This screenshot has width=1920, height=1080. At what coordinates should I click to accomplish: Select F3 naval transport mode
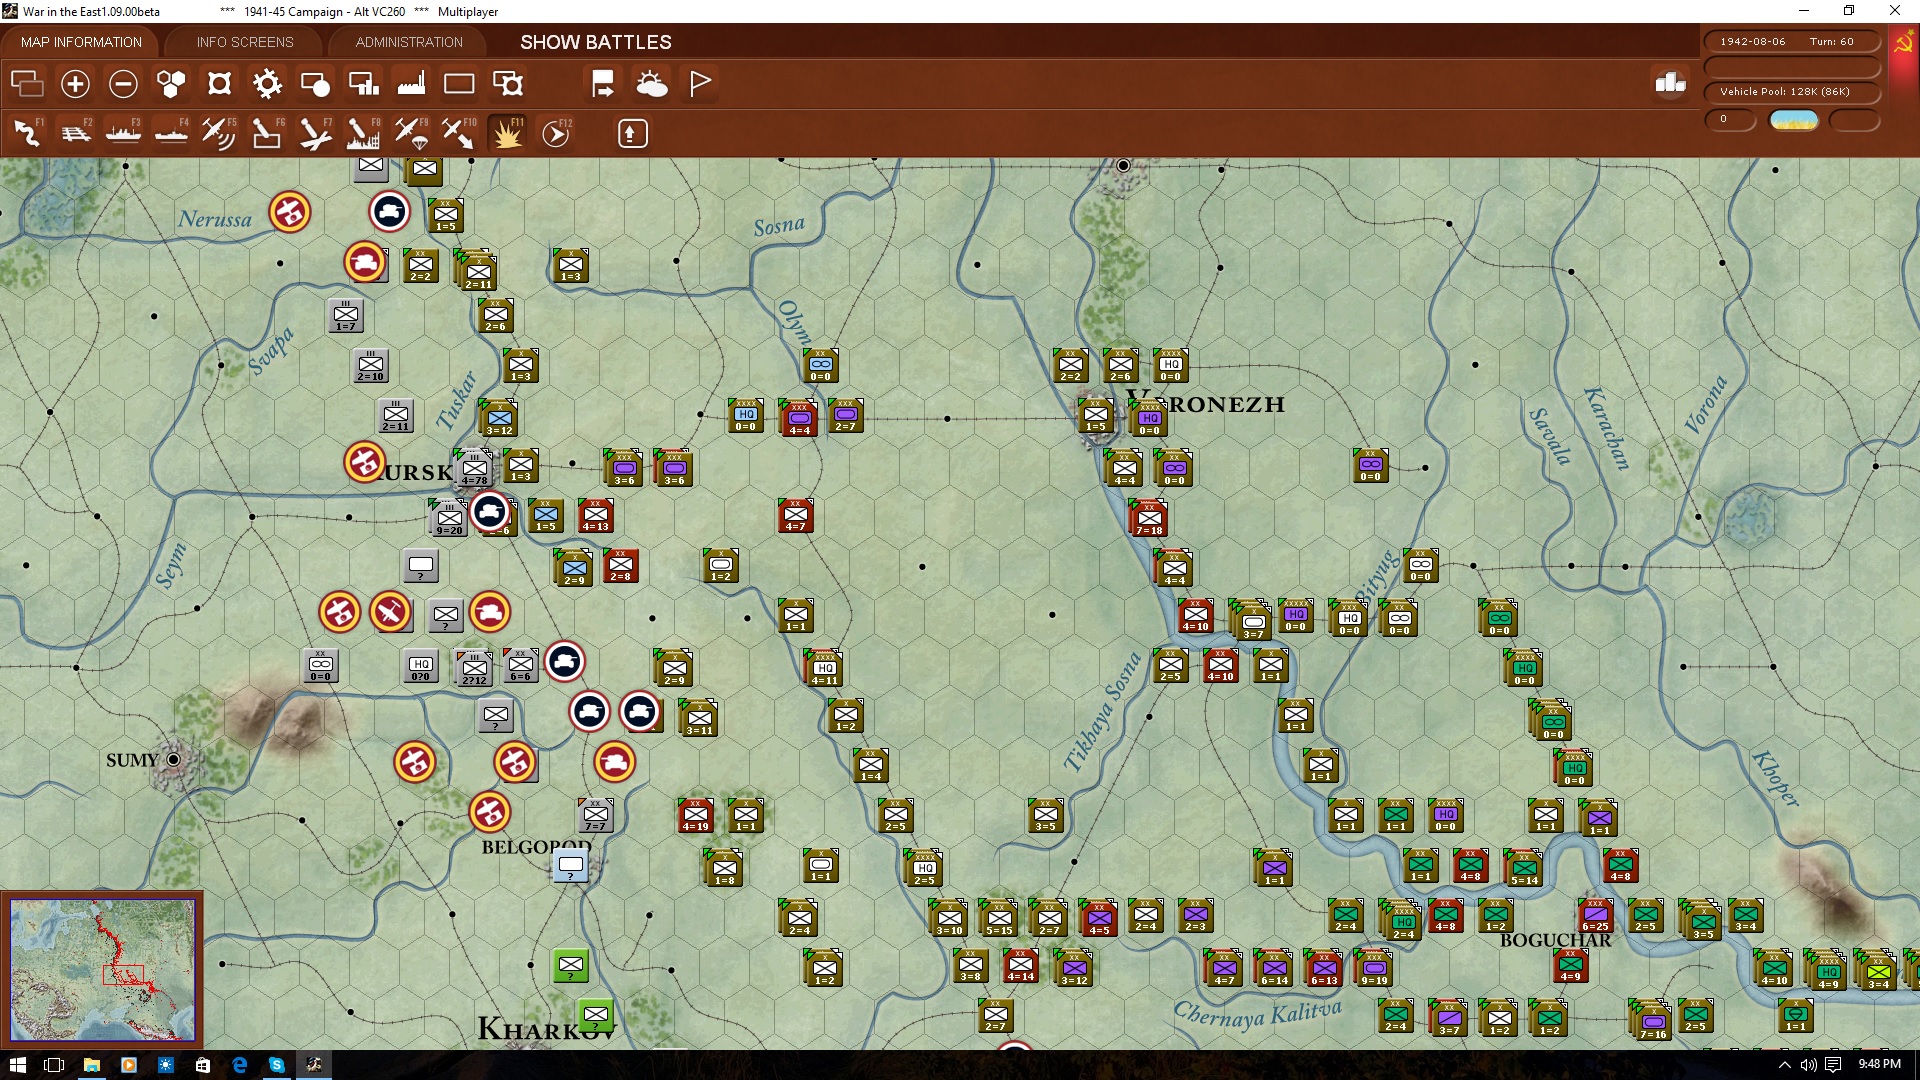point(123,133)
